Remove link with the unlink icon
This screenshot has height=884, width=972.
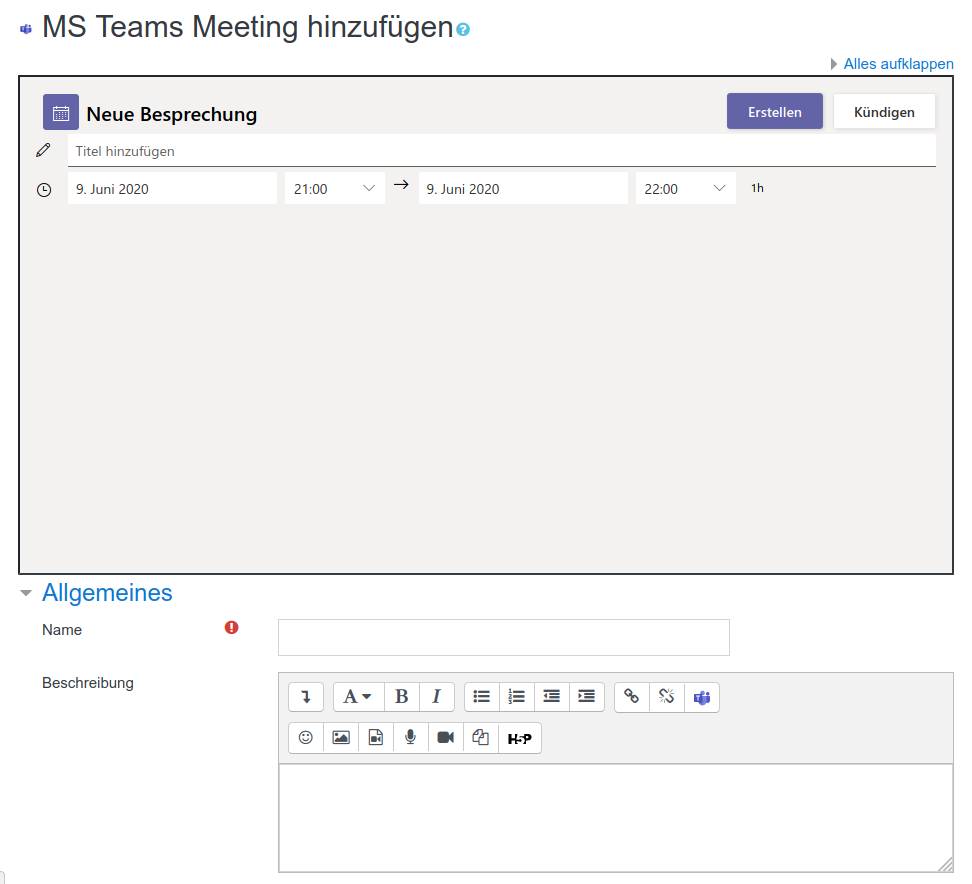click(x=667, y=697)
